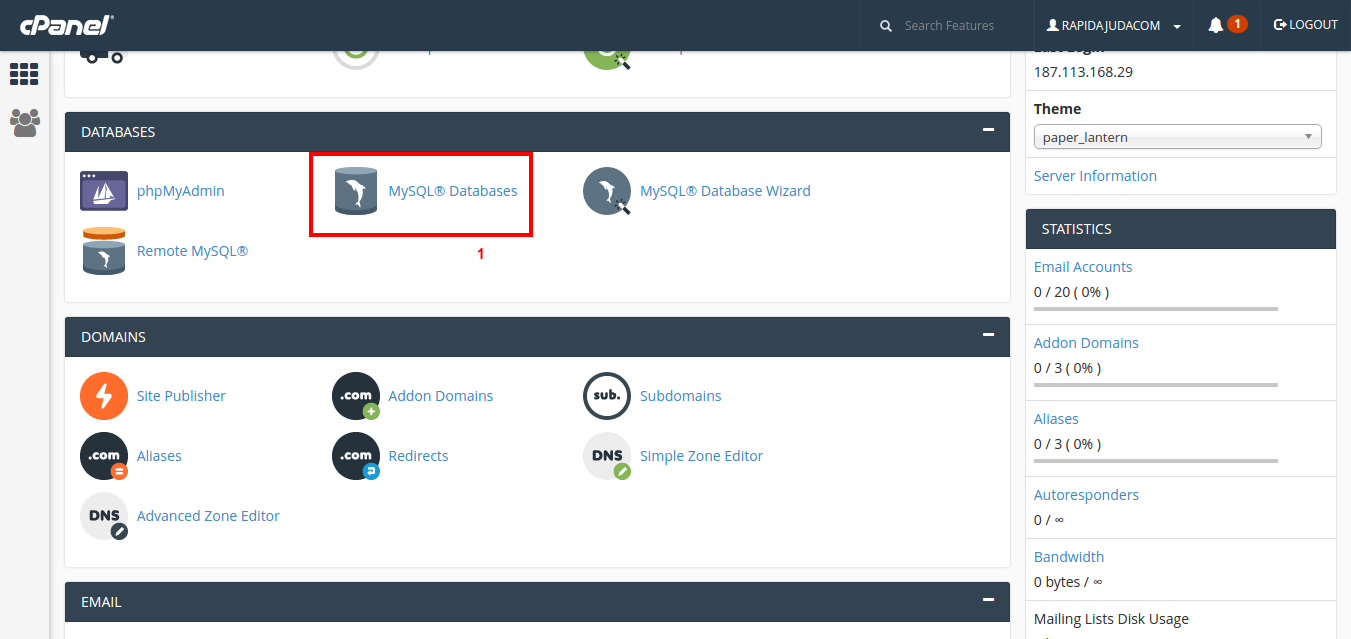Image resolution: width=1351 pixels, height=639 pixels.
Task: Open the RAPIDAJUDACOM user menu
Action: click(x=1114, y=26)
